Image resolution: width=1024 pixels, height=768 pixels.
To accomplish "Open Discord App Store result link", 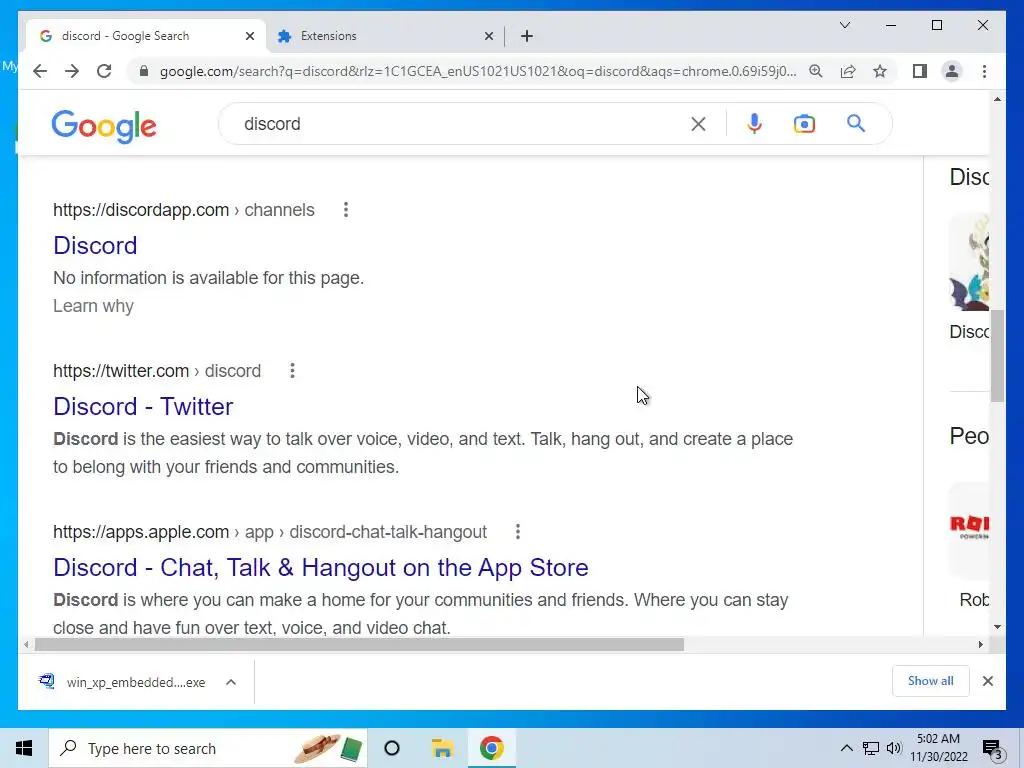I will point(321,568).
